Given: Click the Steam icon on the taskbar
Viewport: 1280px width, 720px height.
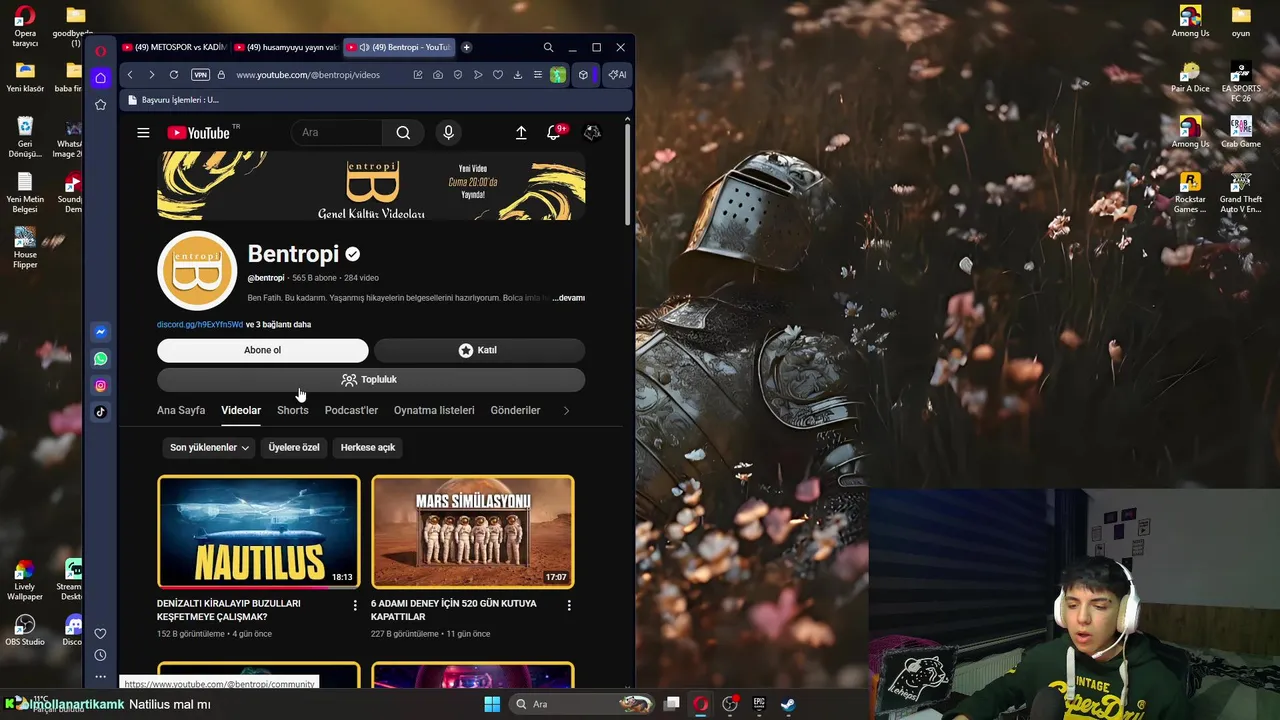Looking at the screenshot, I should (x=788, y=704).
